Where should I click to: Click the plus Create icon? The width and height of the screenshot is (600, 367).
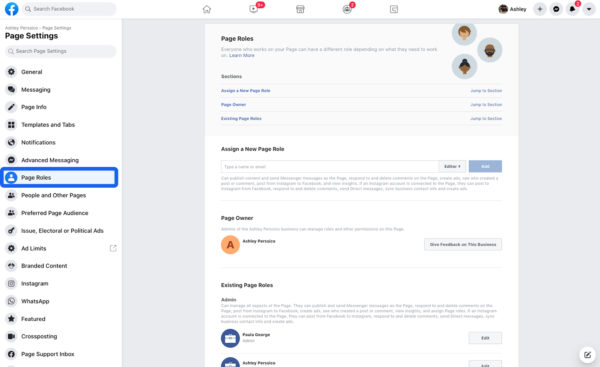pos(540,9)
